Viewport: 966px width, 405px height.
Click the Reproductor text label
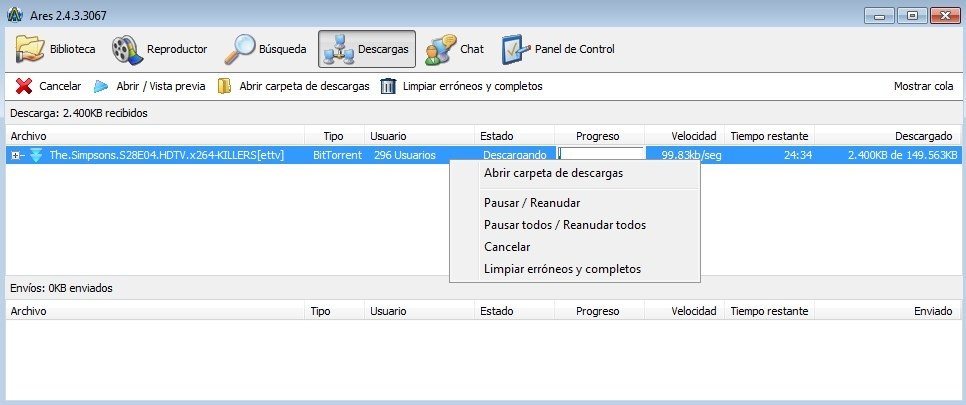177,49
